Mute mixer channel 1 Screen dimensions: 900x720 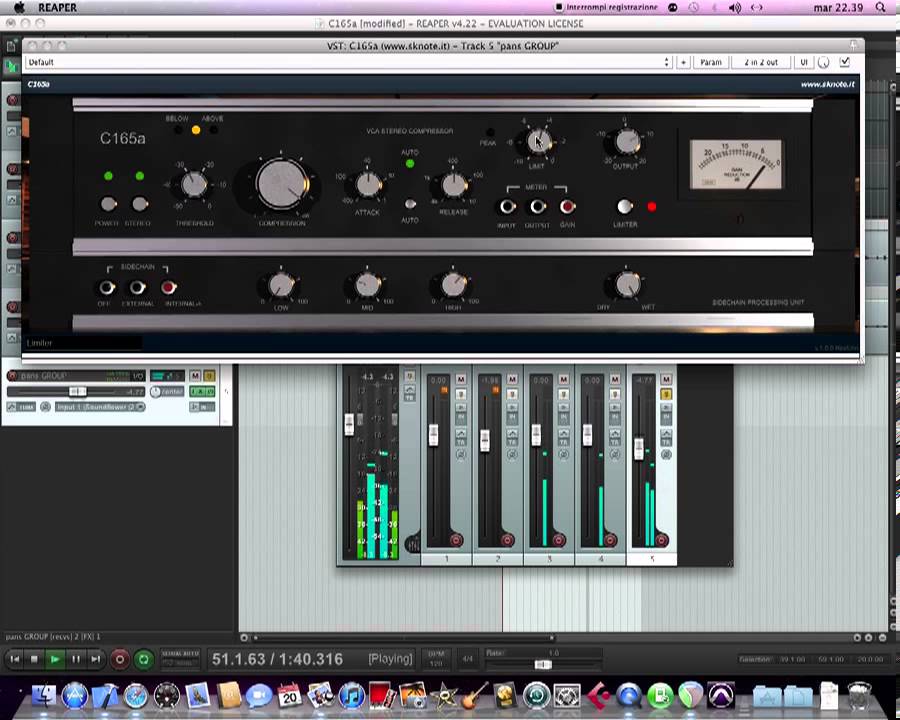(460, 380)
